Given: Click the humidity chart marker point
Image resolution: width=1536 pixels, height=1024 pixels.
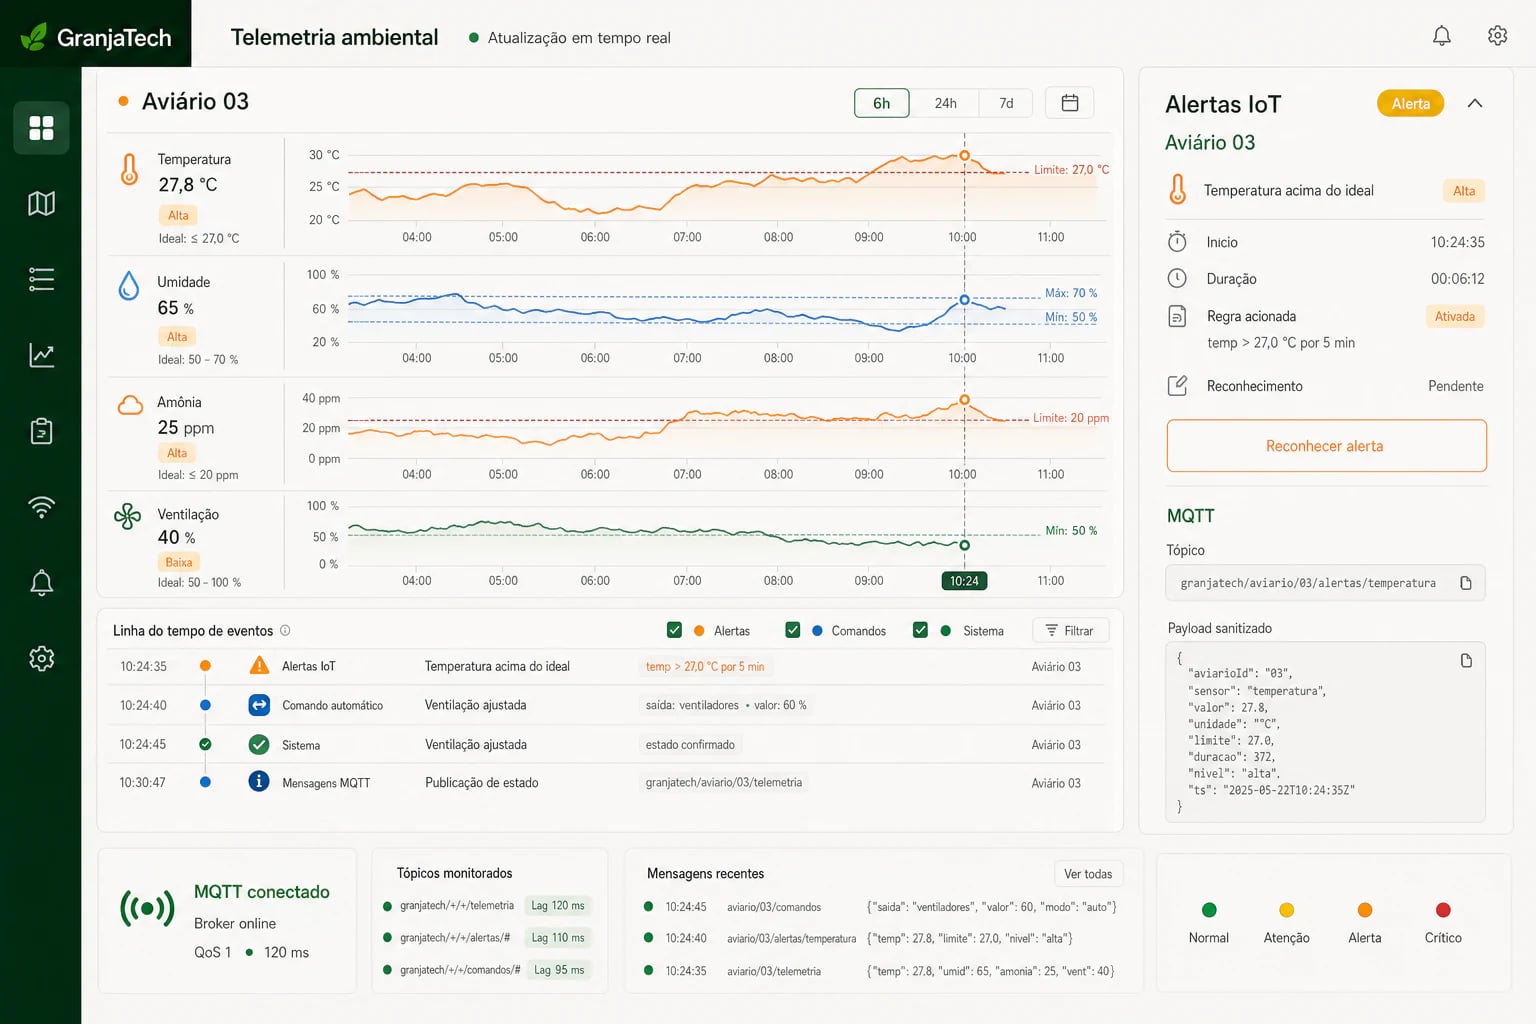Looking at the screenshot, I should point(964,300).
